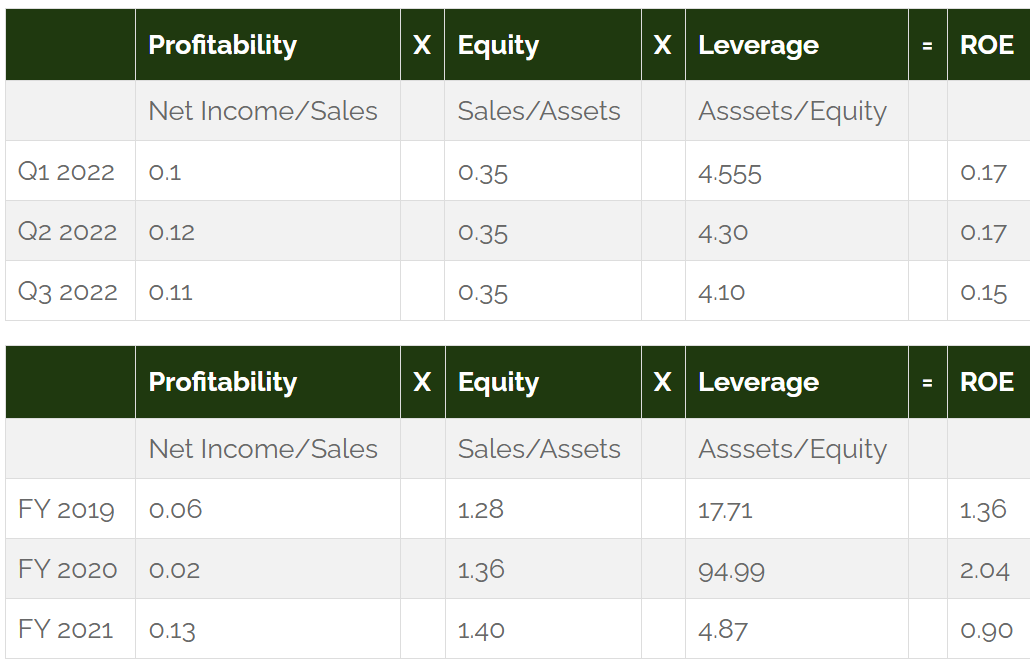Click Q1 2022 leverage value 4.555
1033x666 pixels.
[x=729, y=174]
